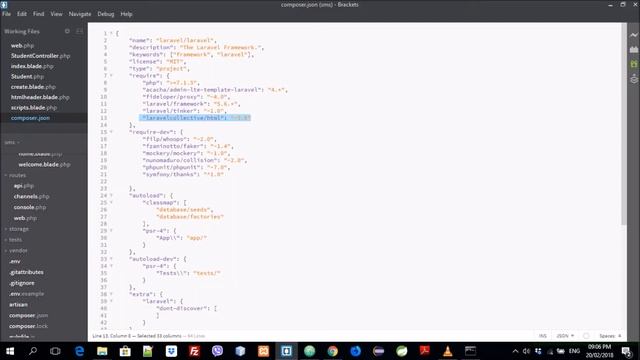Open api.php in routes folder
Viewport: 640px width, 360px height.
pos(24,186)
